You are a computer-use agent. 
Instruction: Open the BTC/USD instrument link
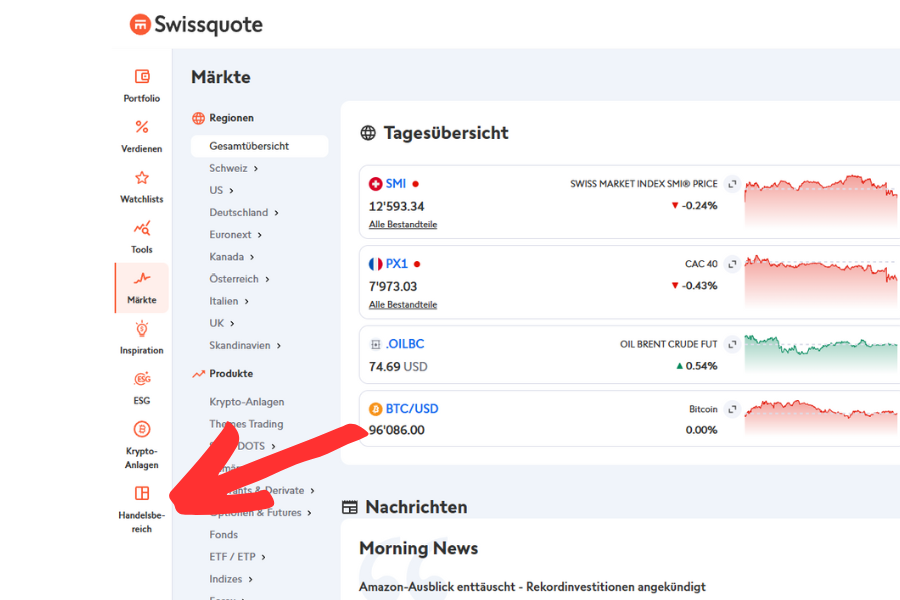click(x=412, y=409)
